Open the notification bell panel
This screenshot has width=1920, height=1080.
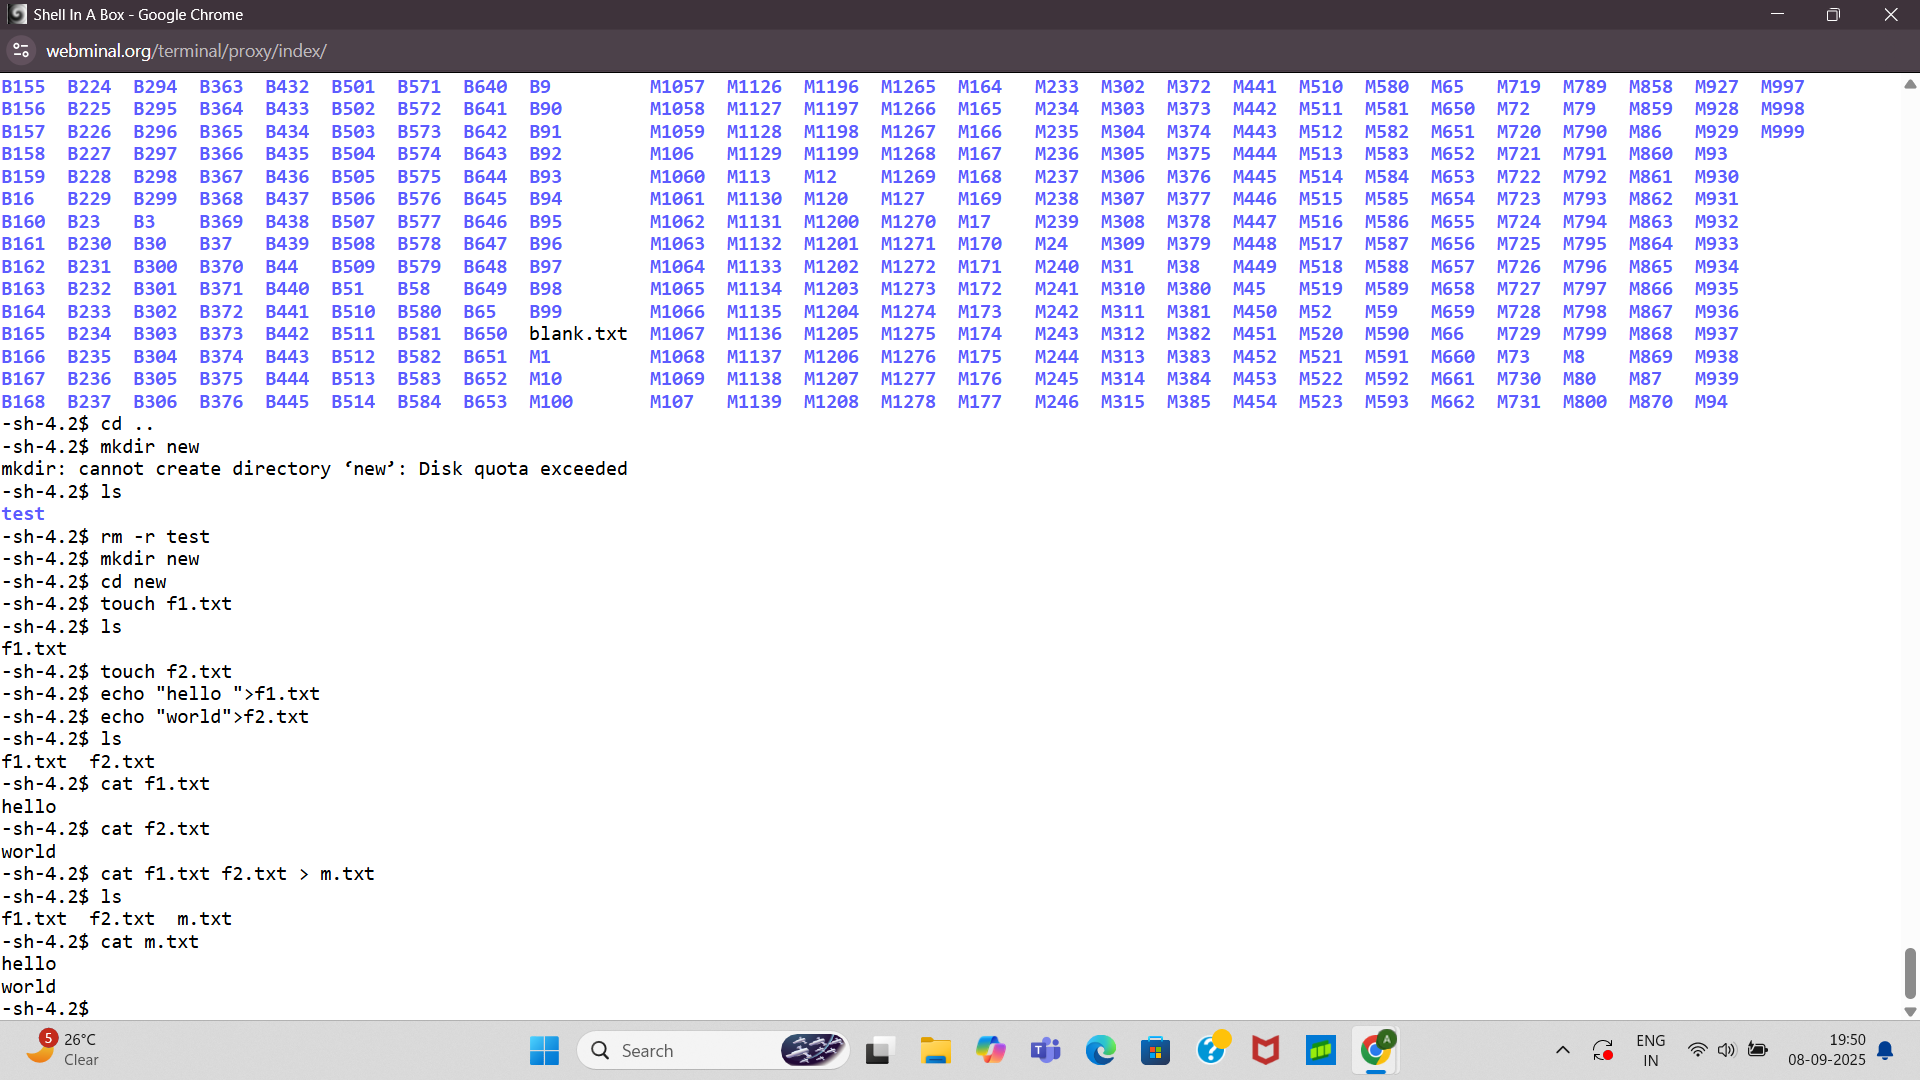coord(1885,1050)
